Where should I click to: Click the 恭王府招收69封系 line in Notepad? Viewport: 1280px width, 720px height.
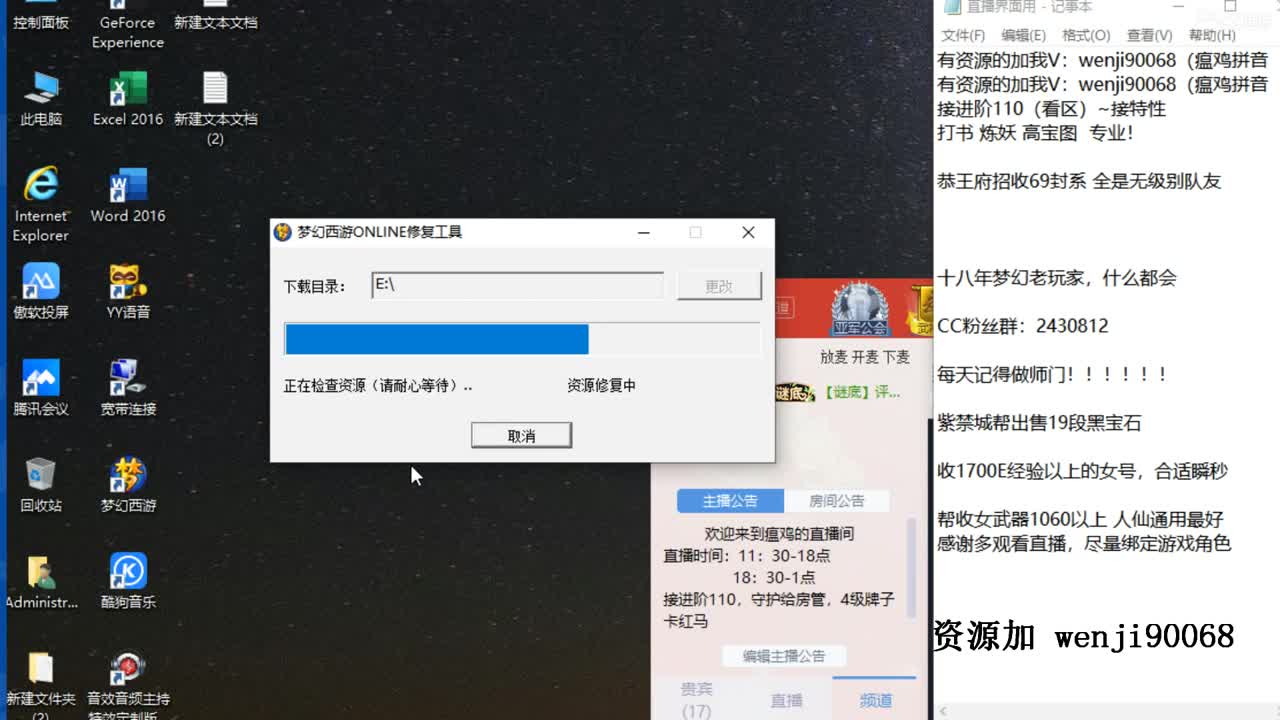1079,181
